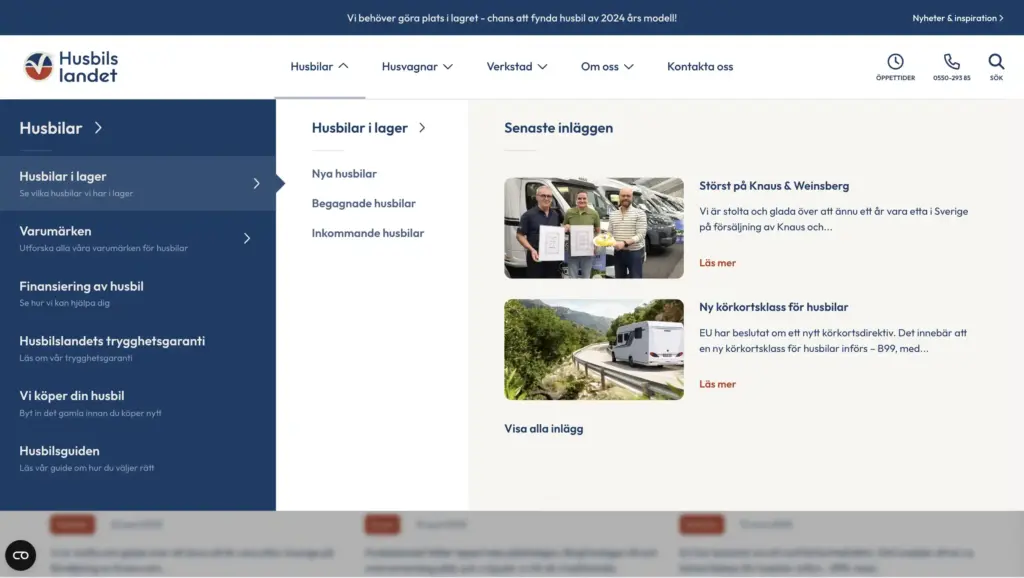The height and width of the screenshot is (578, 1024).
Task: Read more about Knaus & Weinsberg
Action: (x=717, y=263)
